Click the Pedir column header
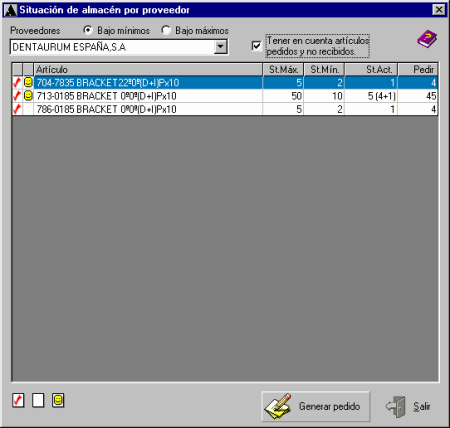 tap(418, 69)
